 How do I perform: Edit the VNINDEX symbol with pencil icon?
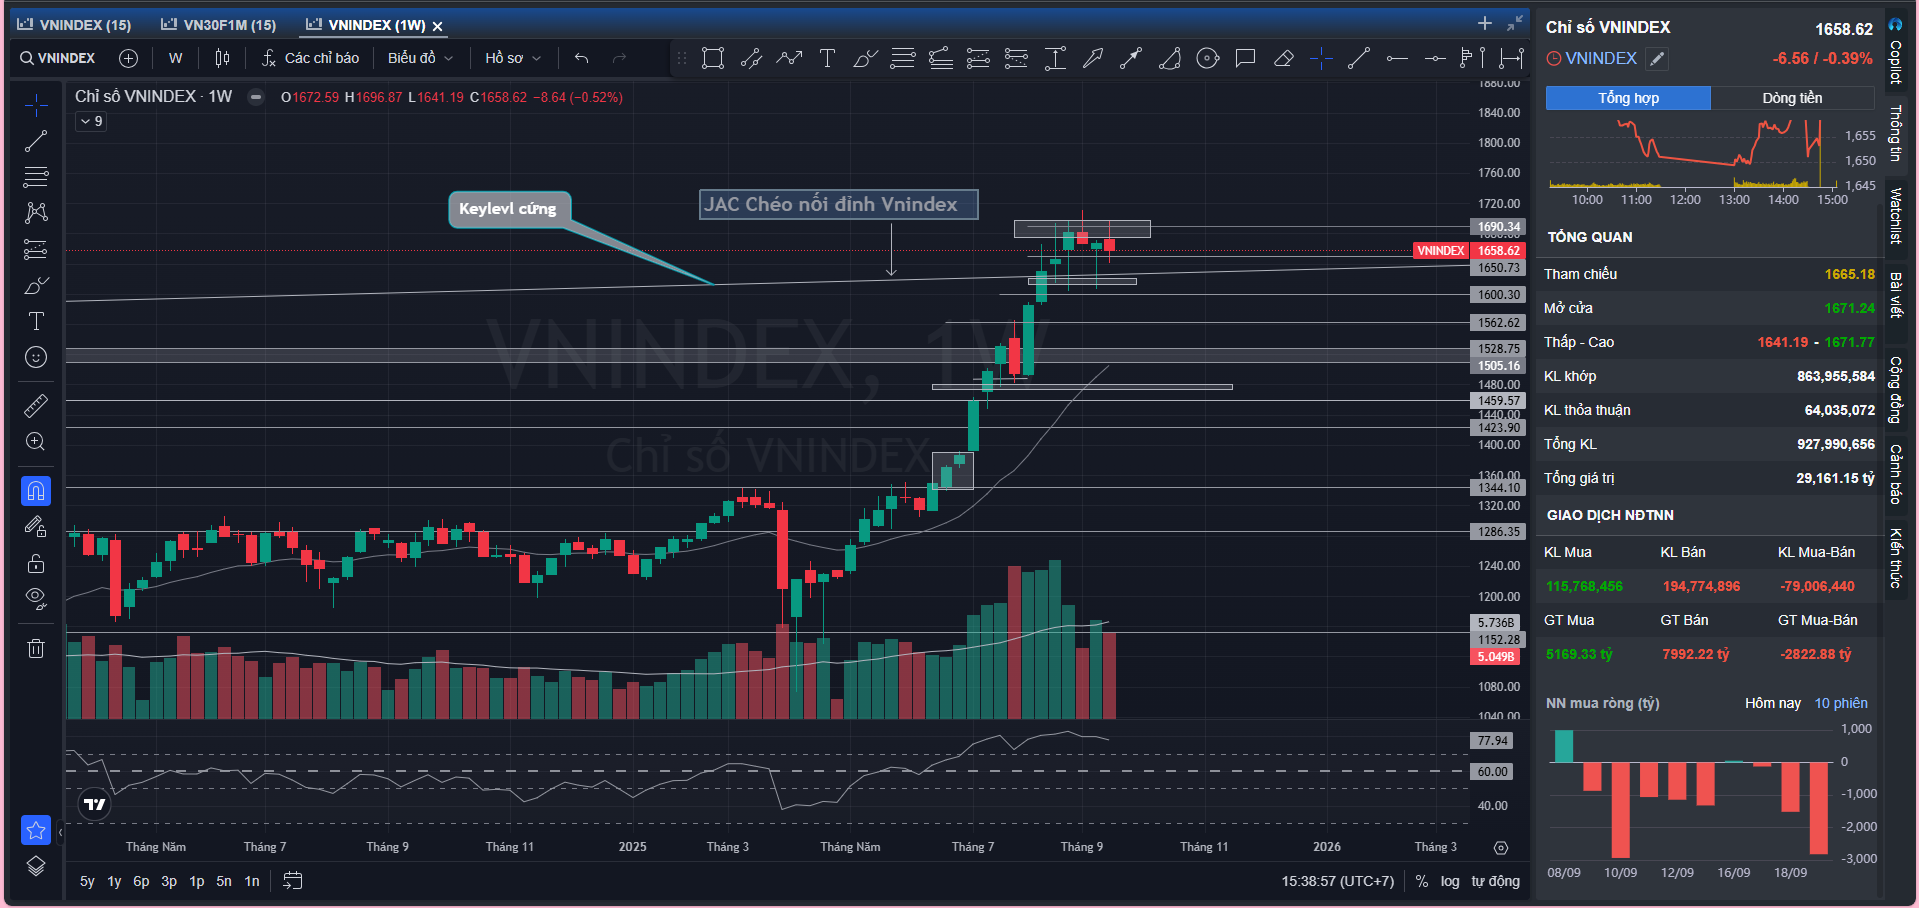tap(1657, 59)
